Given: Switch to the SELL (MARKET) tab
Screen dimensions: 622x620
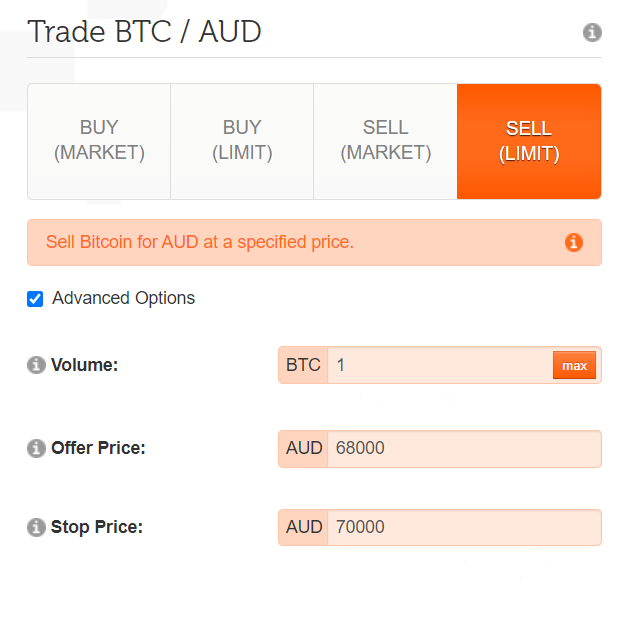Looking at the screenshot, I should (385, 141).
